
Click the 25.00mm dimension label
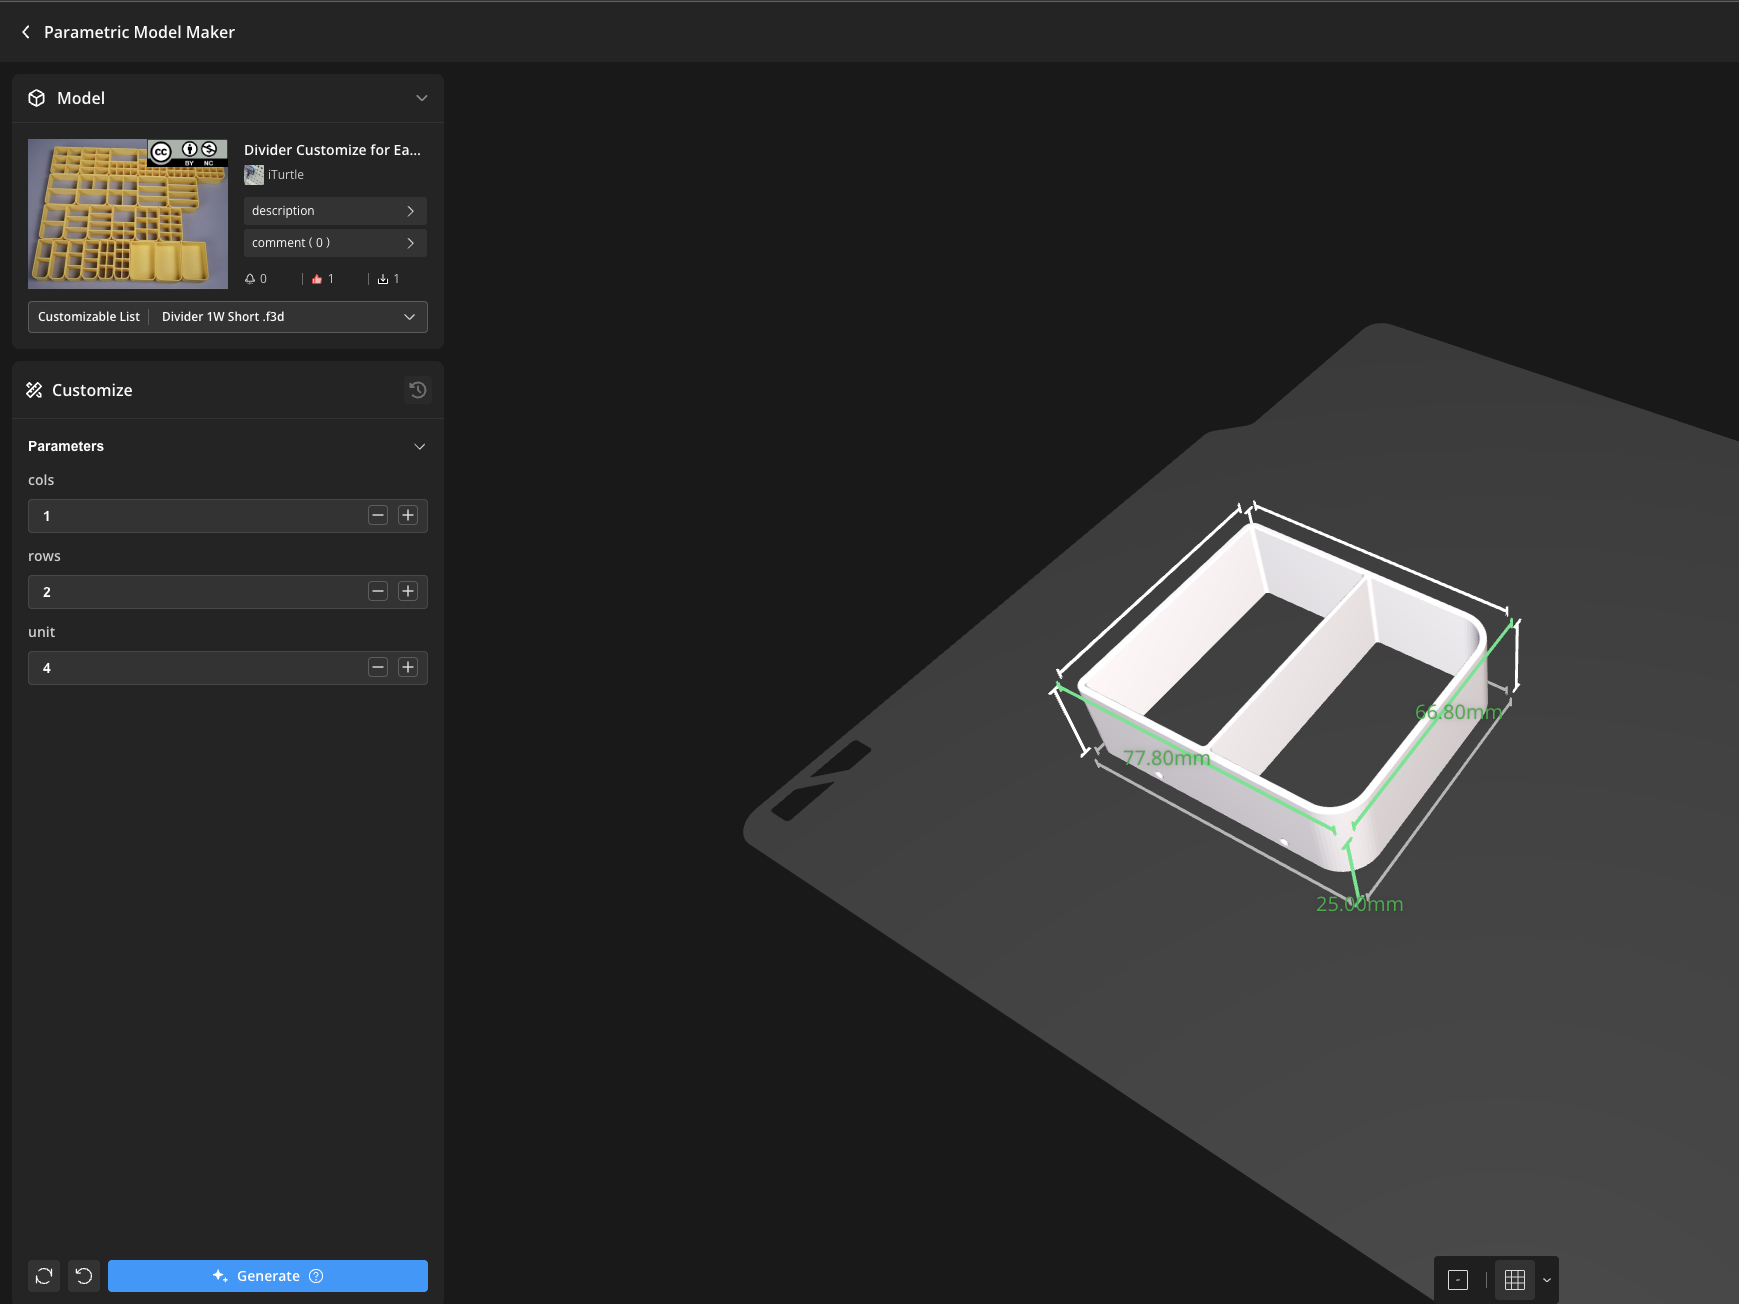[1360, 904]
